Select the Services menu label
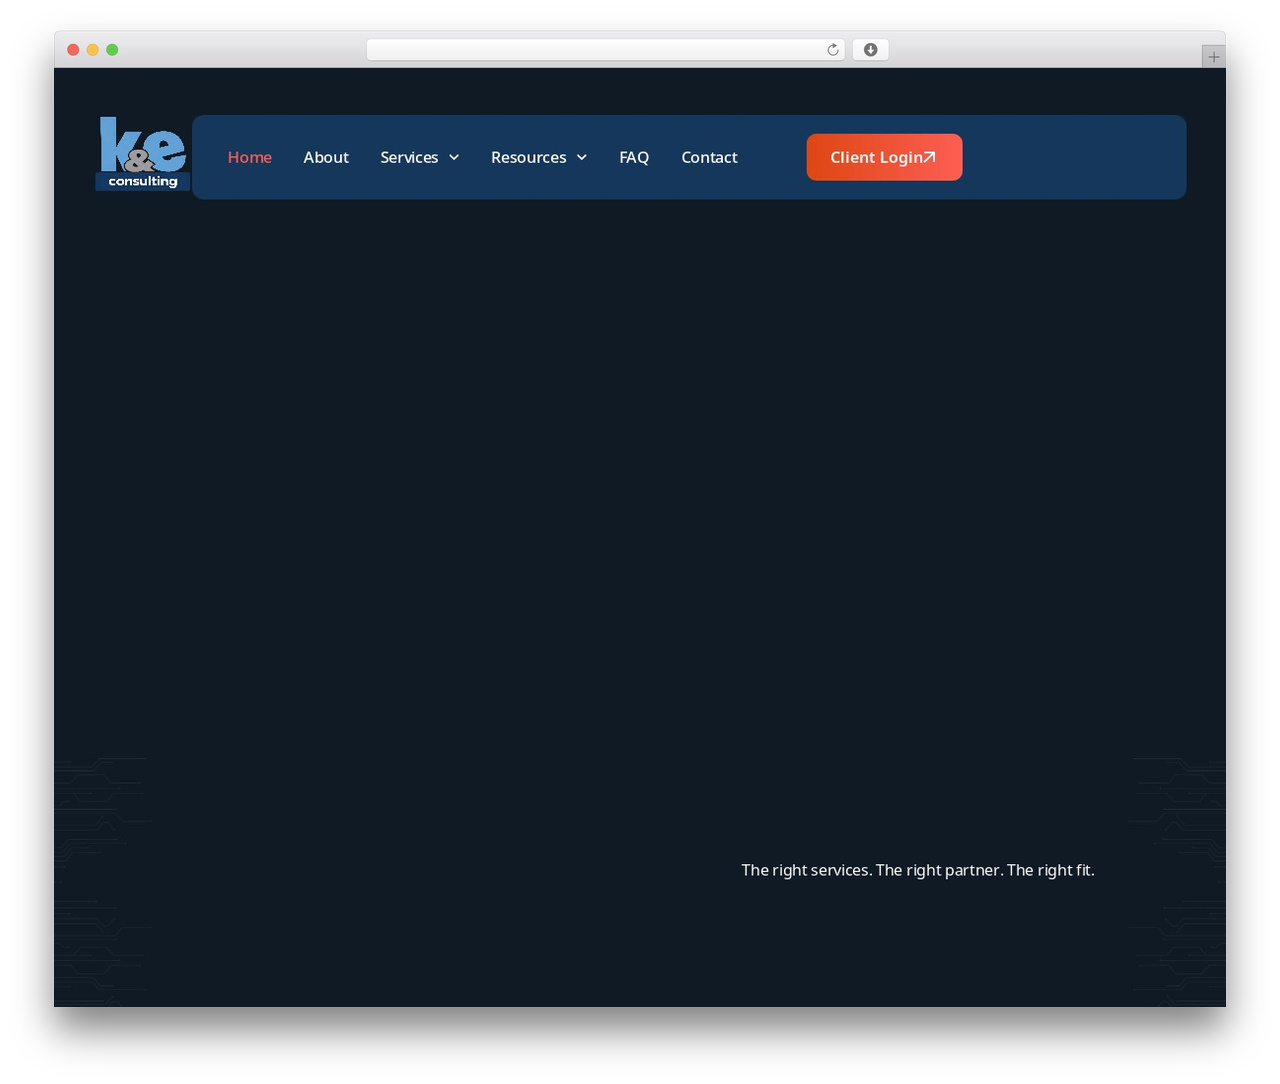Viewport: 1280px width, 1084px height. point(409,157)
